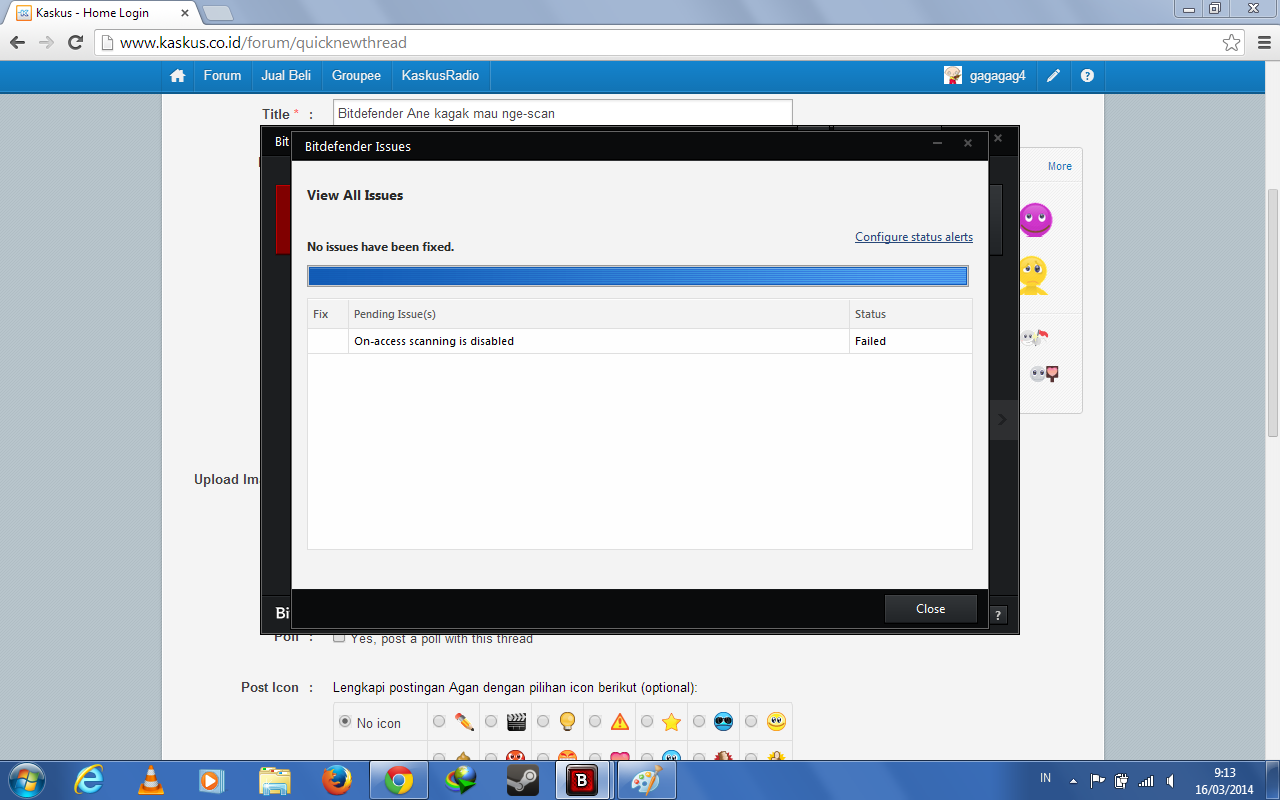Click Configure status alerts link
The height and width of the screenshot is (800, 1280).
914,237
